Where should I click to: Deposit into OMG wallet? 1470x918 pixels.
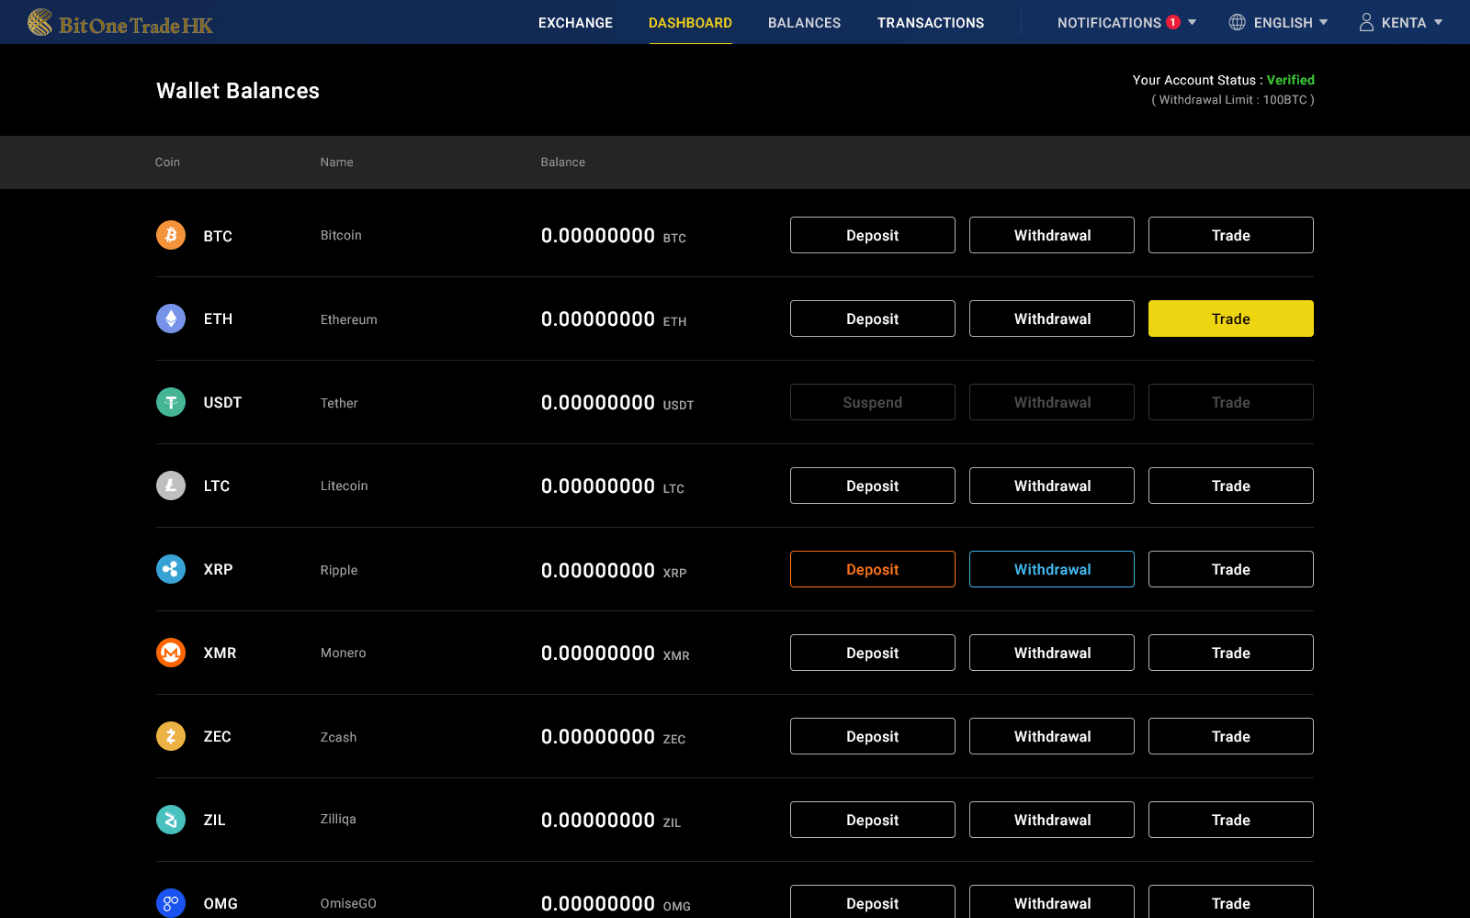coord(872,902)
